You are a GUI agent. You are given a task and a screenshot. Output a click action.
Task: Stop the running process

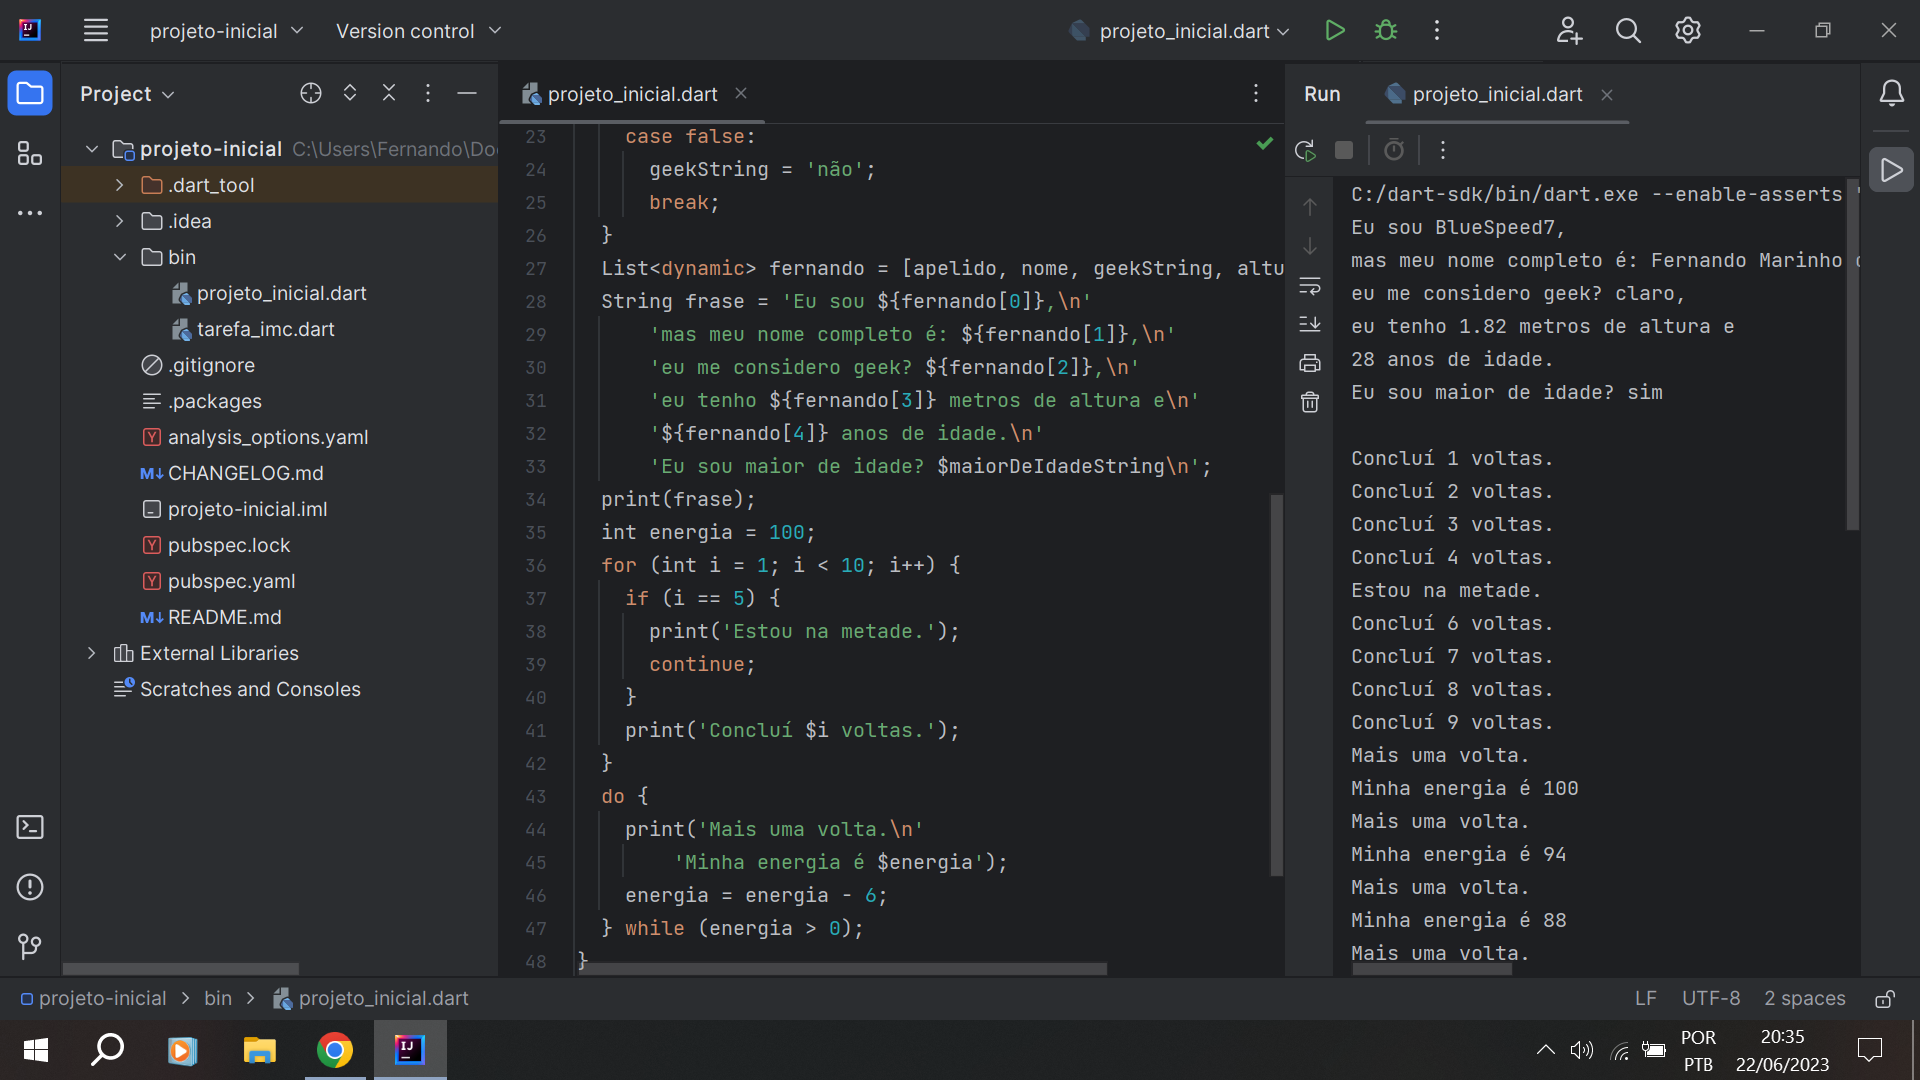(x=1344, y=150)
